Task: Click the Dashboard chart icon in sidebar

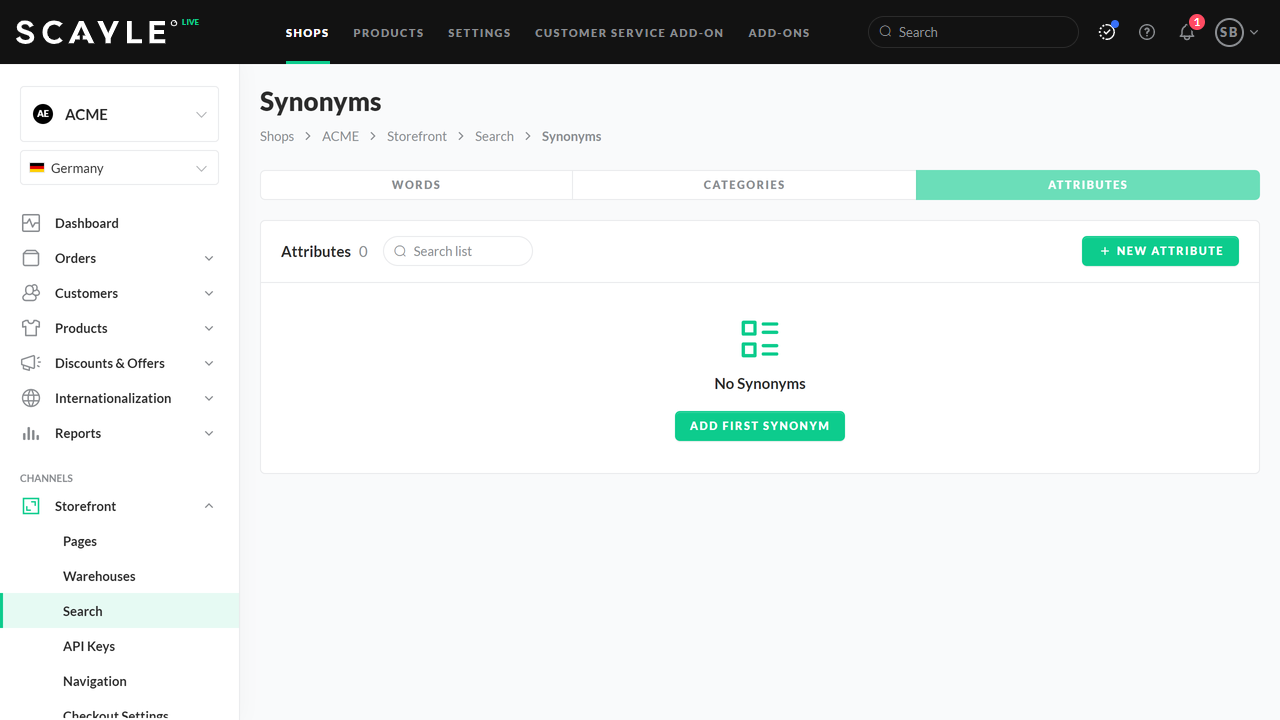Action: (x=31, y=223)
